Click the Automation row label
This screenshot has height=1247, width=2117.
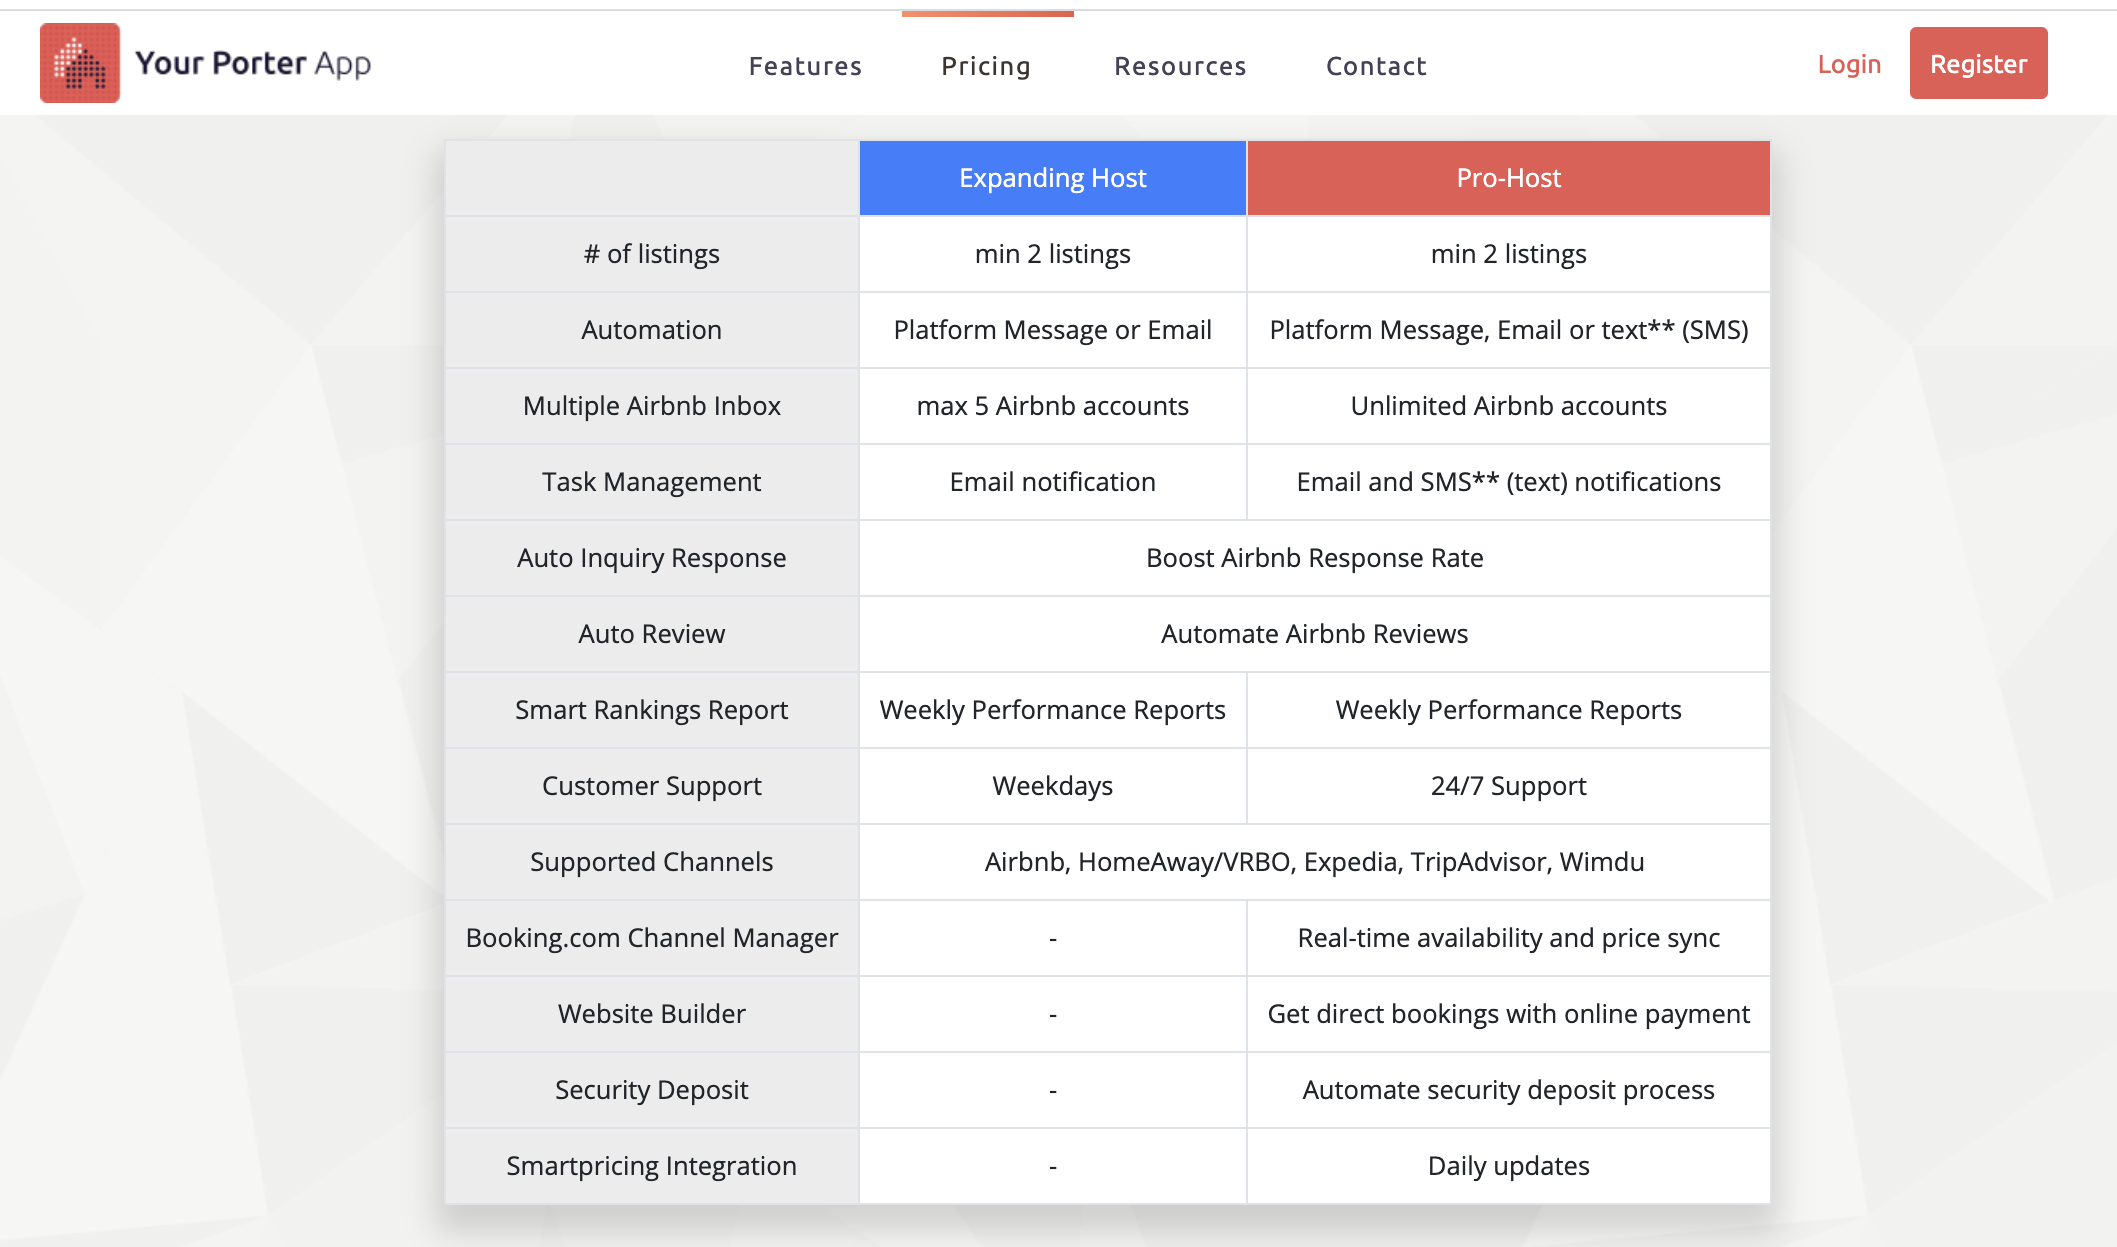652,330
